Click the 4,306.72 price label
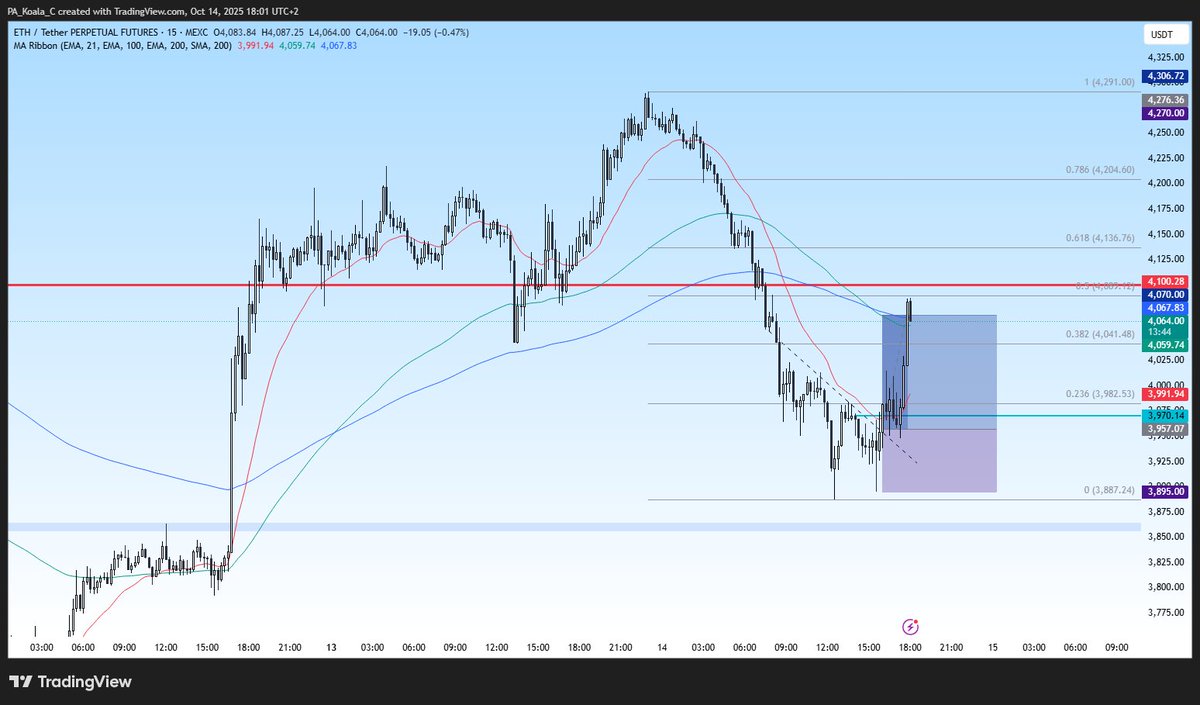1200x705 pixels. tap(1166, 76)
